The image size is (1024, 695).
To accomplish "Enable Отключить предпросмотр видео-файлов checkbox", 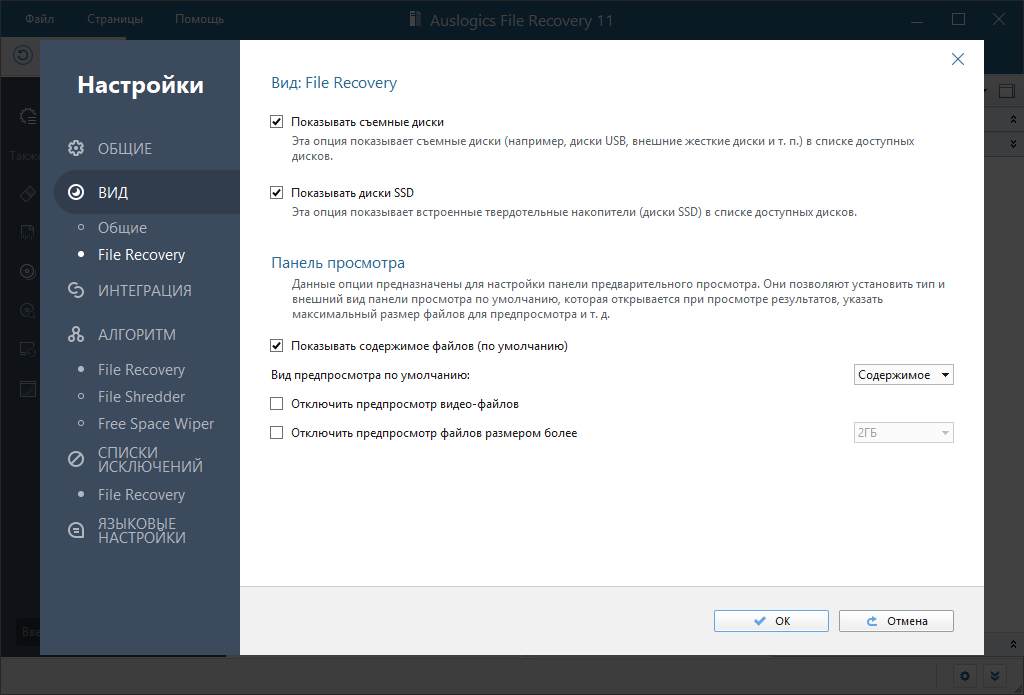I will (276, 404).
